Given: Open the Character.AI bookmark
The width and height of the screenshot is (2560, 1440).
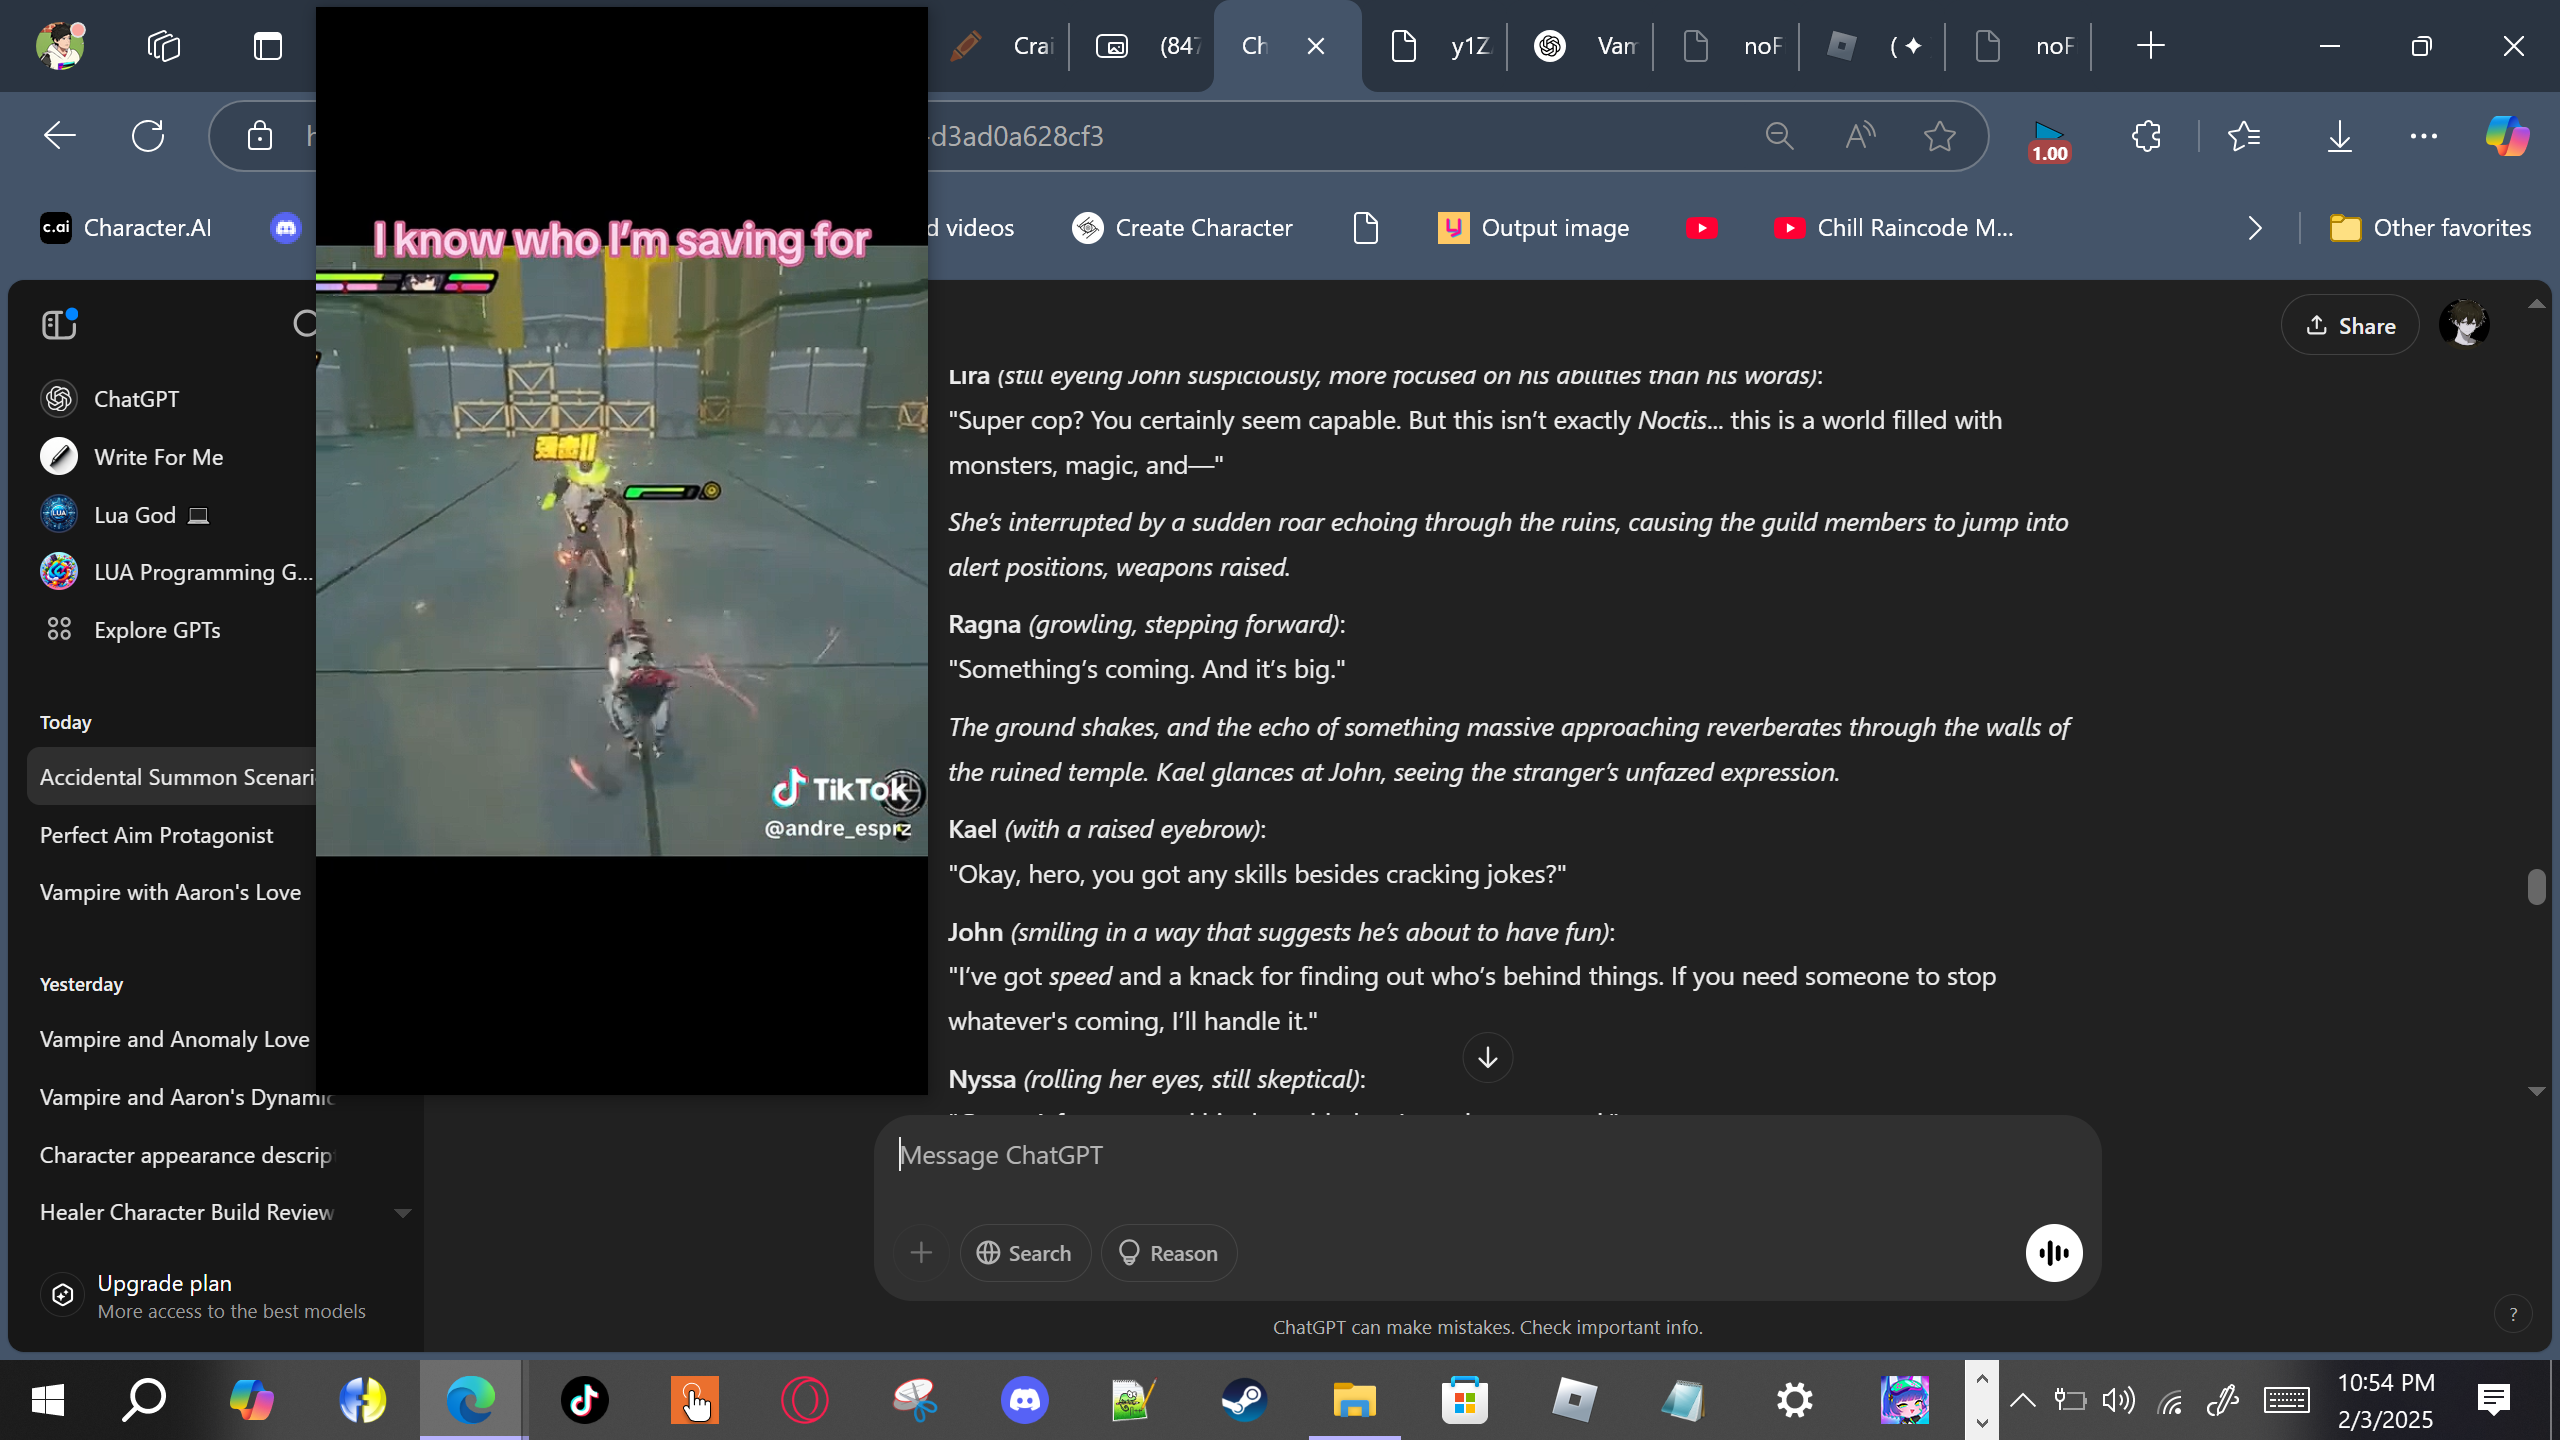Looking at the screenshot, I should coord(126,228).
